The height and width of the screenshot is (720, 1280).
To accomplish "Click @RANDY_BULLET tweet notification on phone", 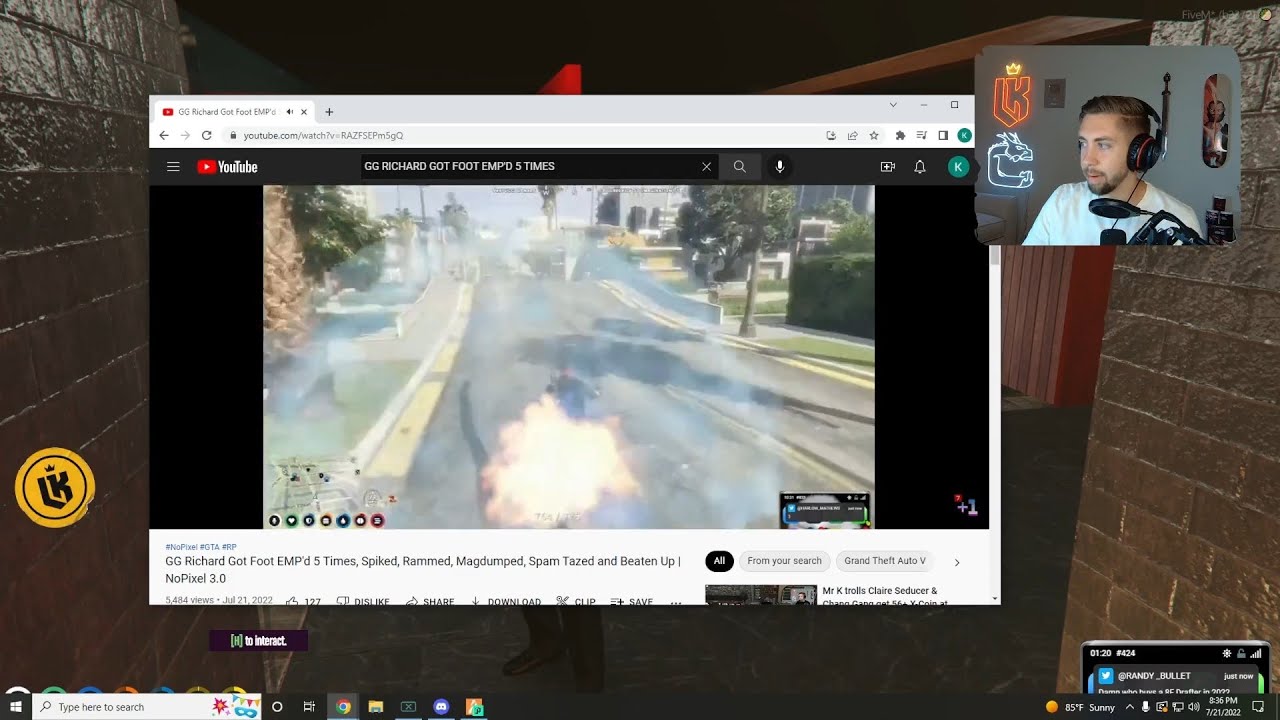I will point(1177,681).
